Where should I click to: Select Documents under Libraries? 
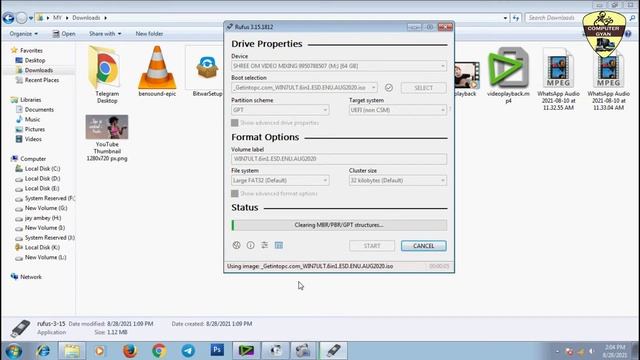click(39, 109)
